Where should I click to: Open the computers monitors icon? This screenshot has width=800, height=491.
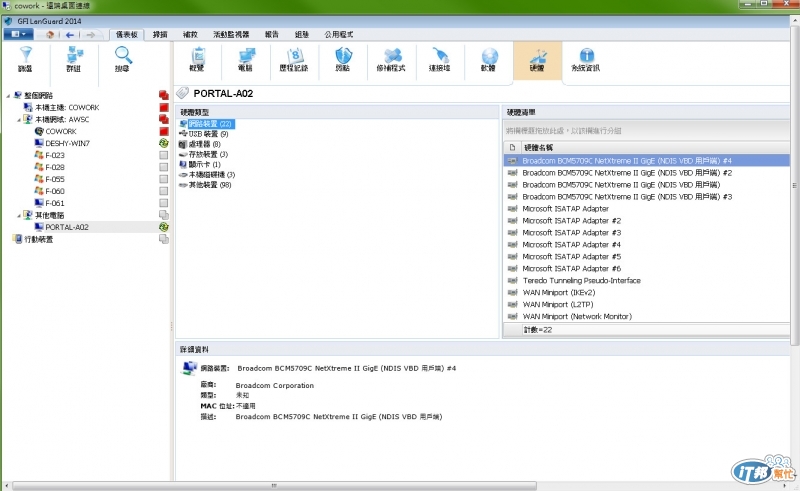click(x=246, y=56)
